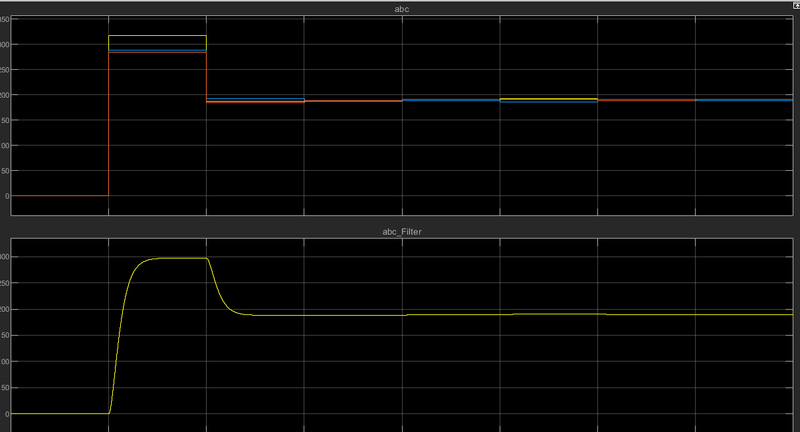Click the zero-level orange line before the step
Screen dimensions: 800x432
tap(55, 196)
